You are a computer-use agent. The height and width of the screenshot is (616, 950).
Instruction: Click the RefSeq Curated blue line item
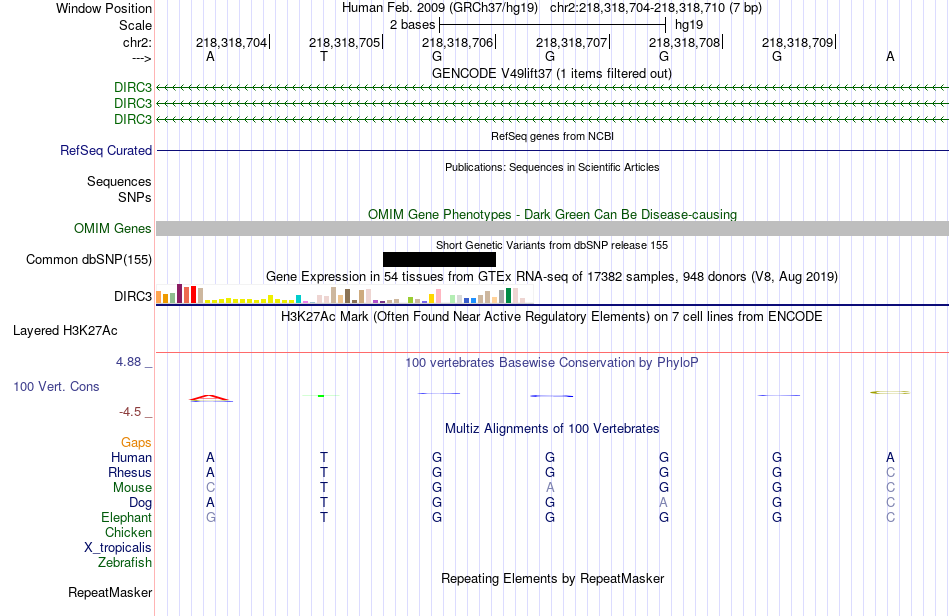553,150
